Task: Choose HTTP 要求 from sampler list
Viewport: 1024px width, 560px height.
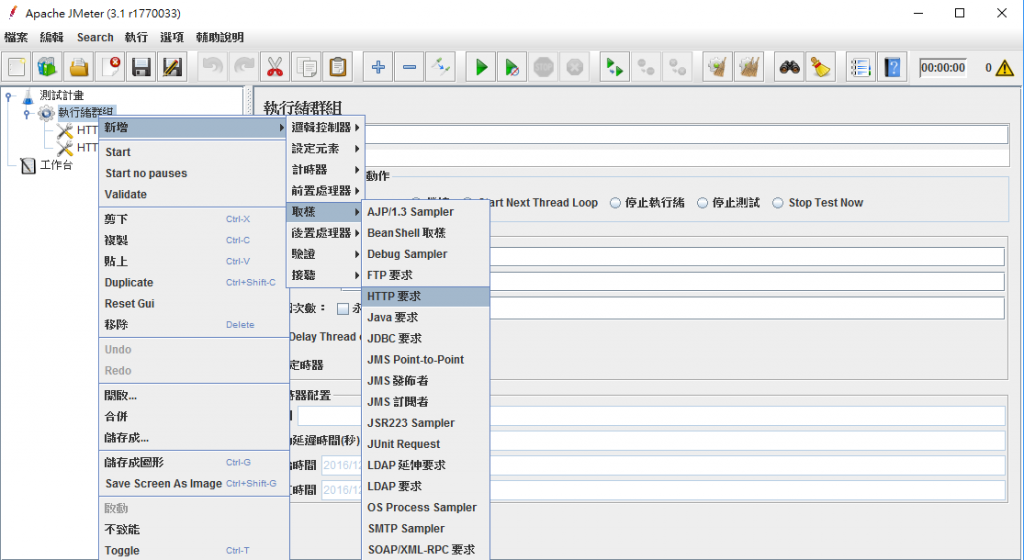Action: coord(426,296)
